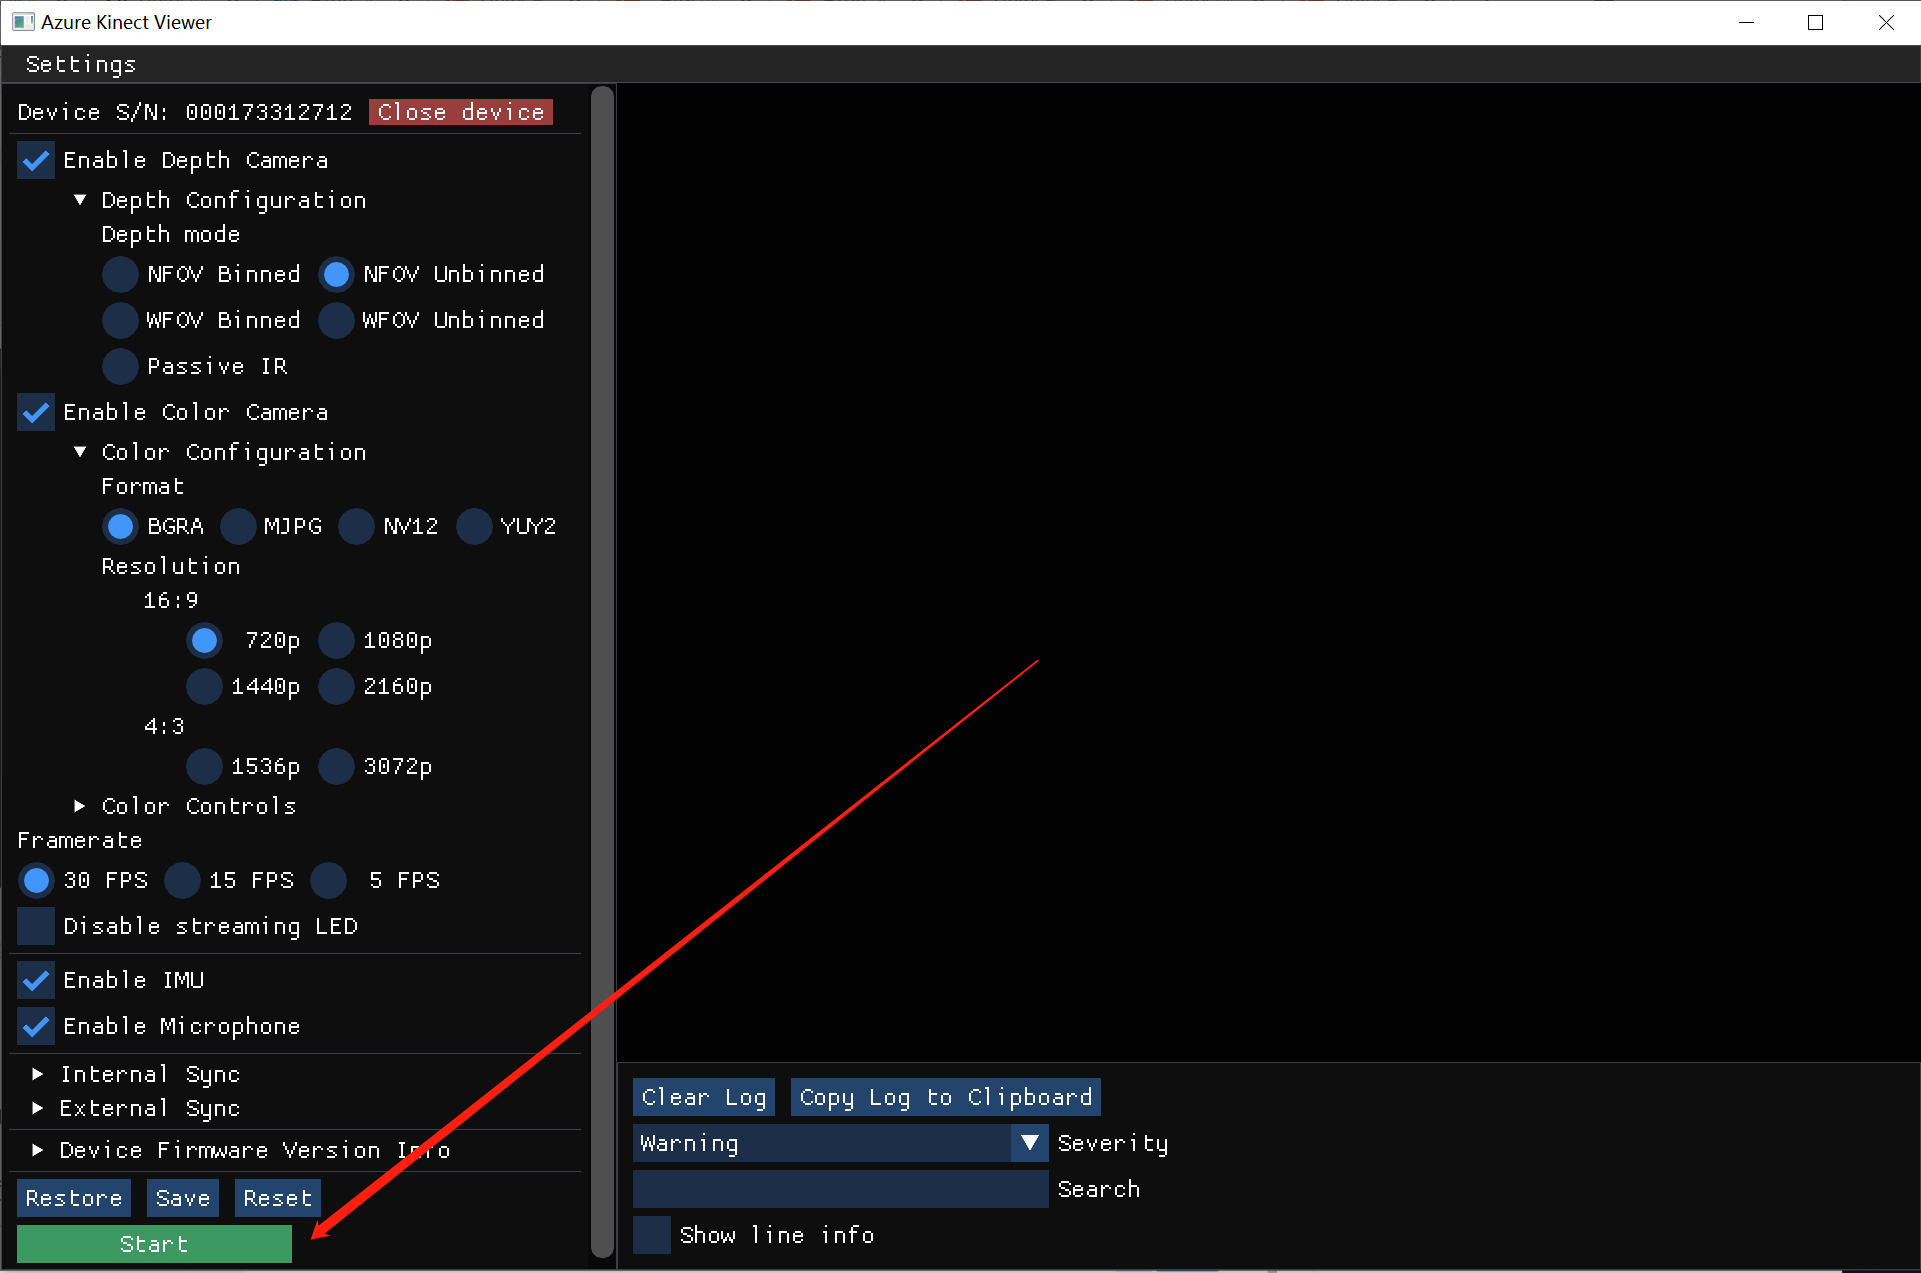1921x1273 pixels.
Task: Choose 2160p resolution
Action: click(336, 686)
